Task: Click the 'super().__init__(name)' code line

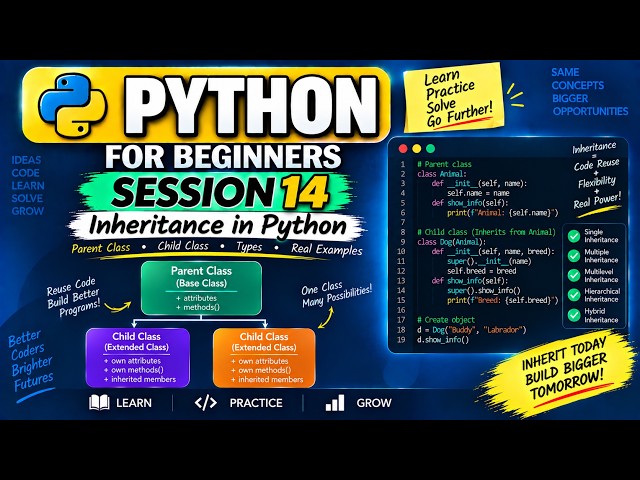Action: click(x=489, y=261)
